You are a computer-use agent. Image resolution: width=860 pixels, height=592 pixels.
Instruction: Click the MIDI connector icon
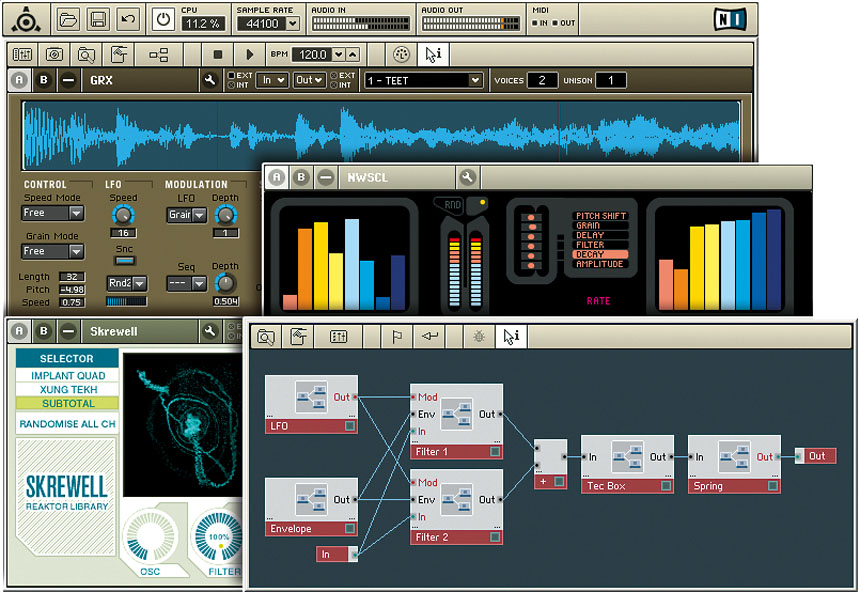[401, 54]
